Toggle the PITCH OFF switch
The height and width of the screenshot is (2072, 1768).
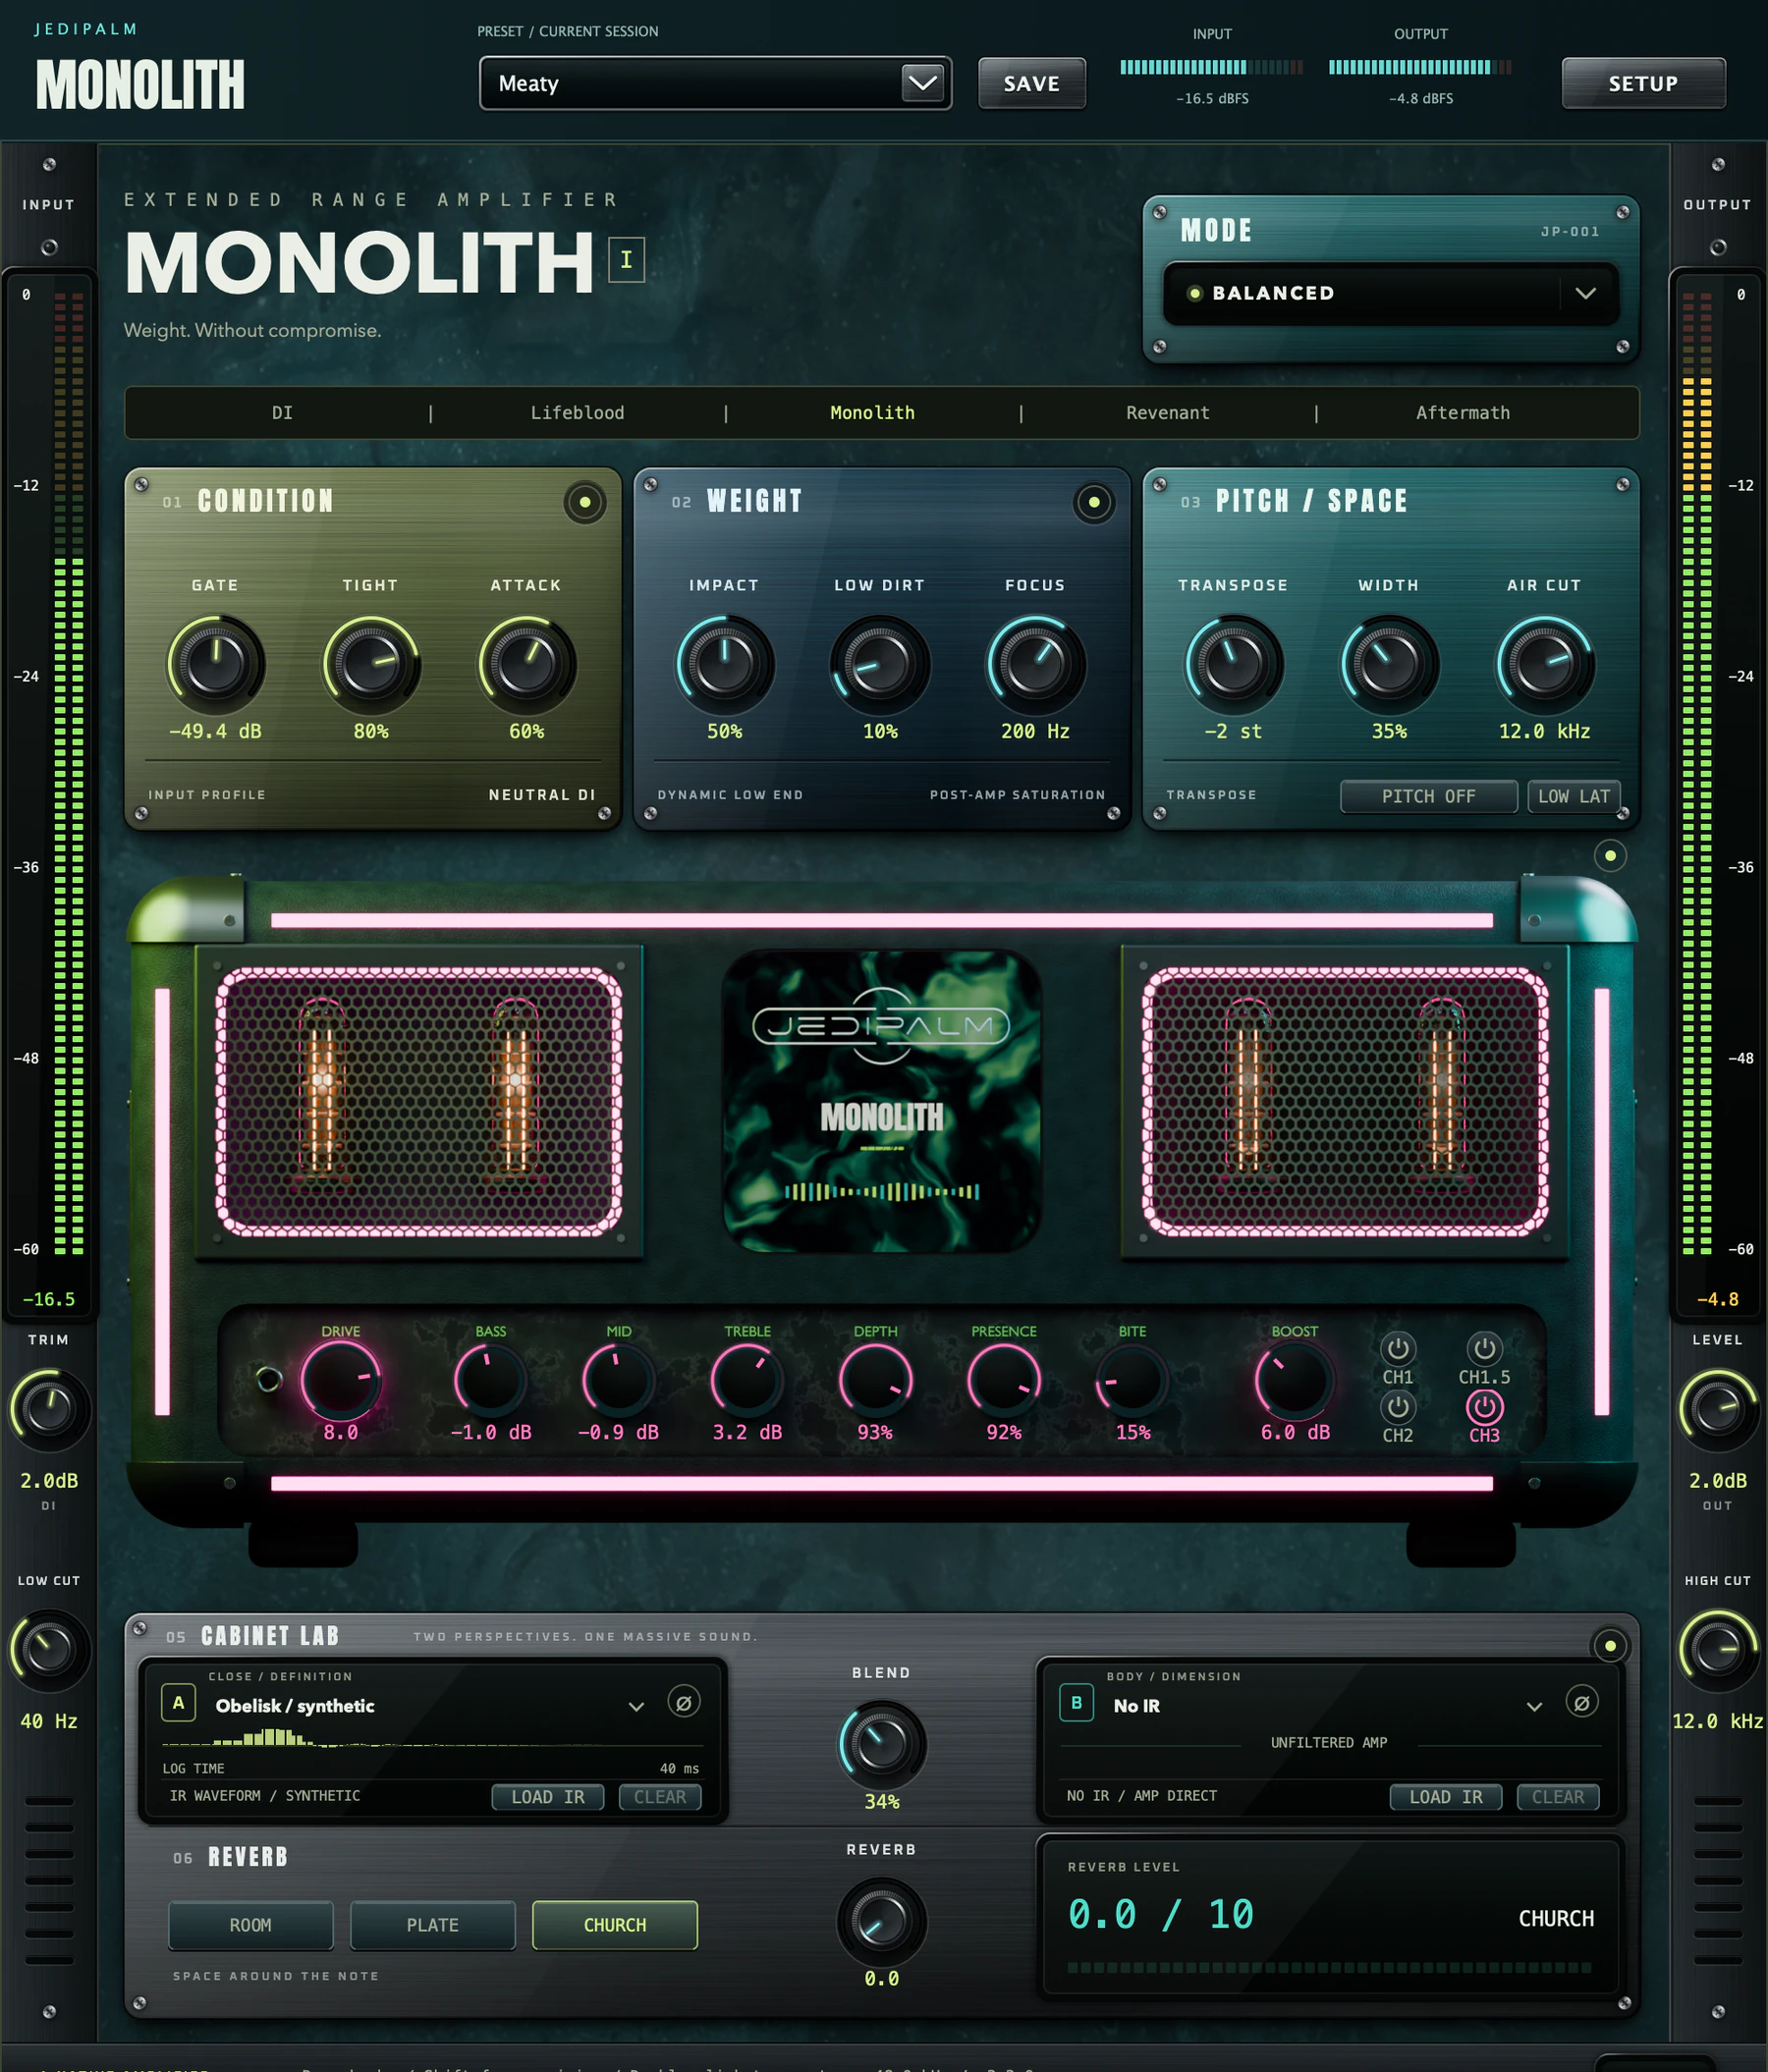tap(1428, 797)
